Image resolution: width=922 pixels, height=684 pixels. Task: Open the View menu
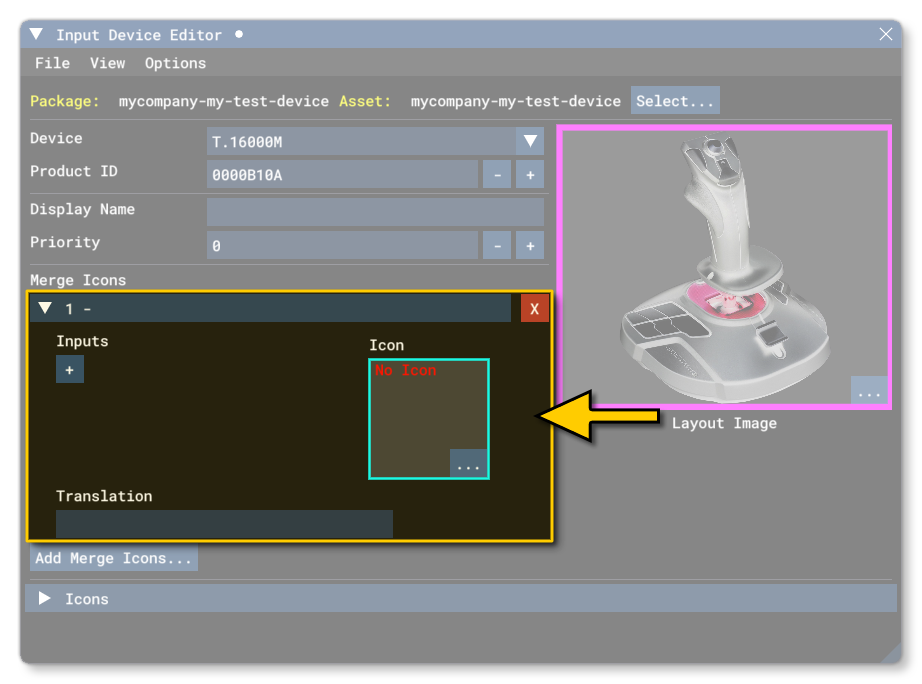[x=107, y=63]
